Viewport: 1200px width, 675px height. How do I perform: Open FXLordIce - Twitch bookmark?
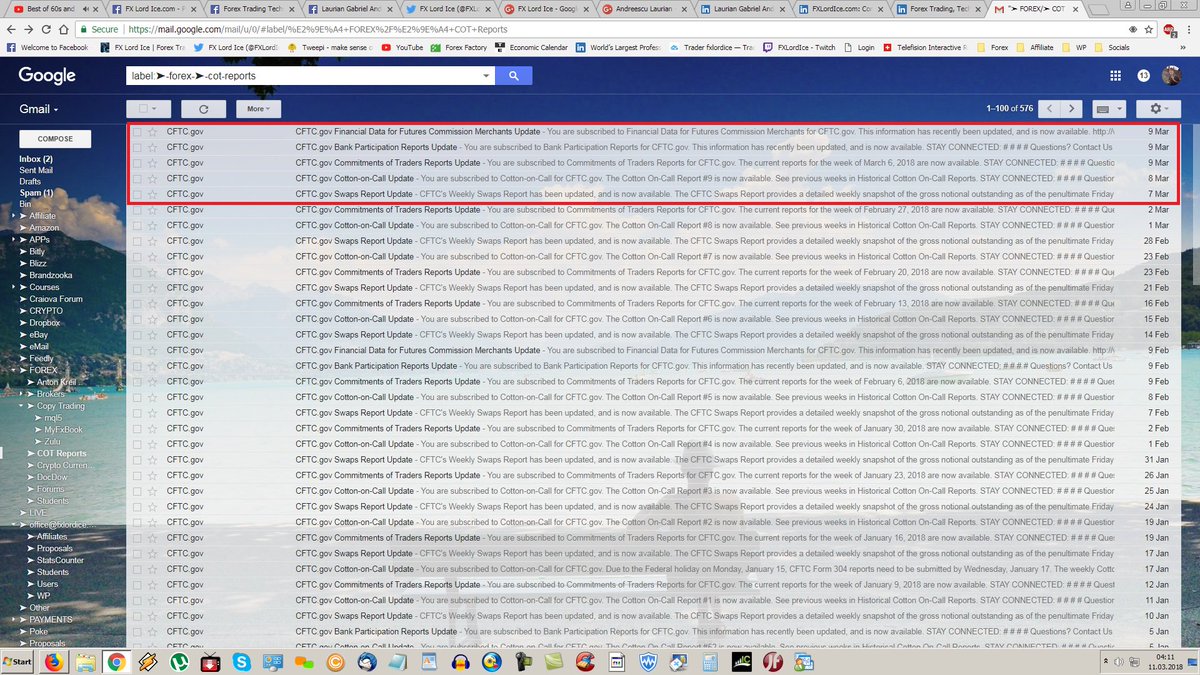797,47
